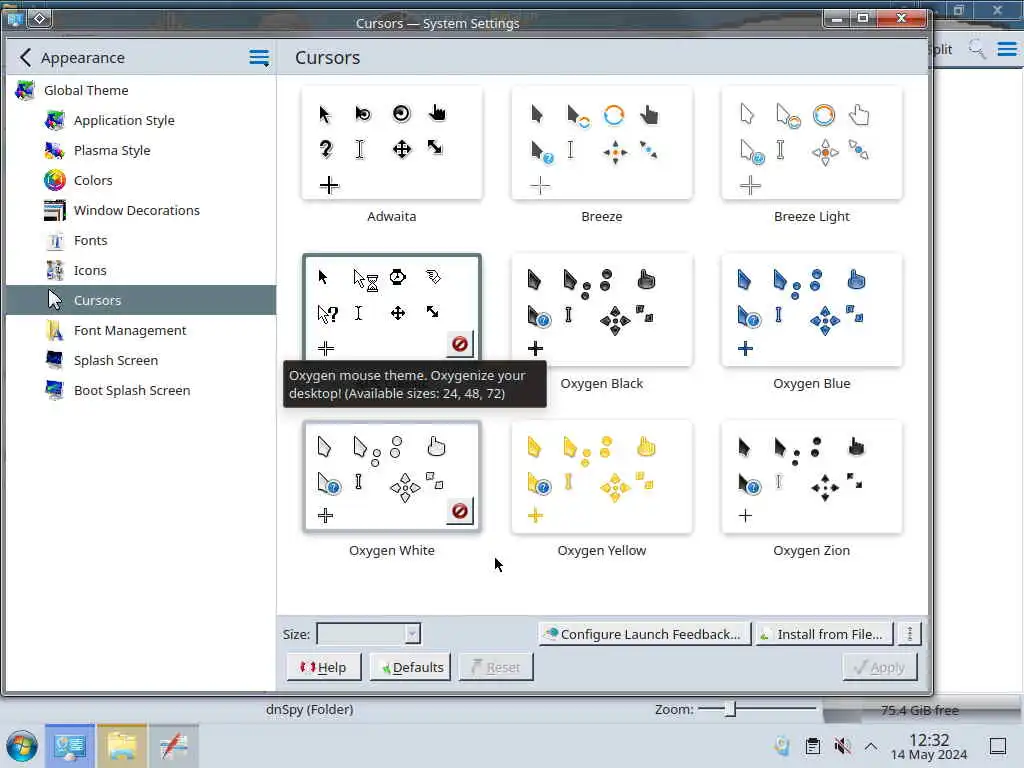Click the Boot Splash Screen icon
This screenshot has height=768, width=1024.
pyautogui.click(x=55, y=391)
